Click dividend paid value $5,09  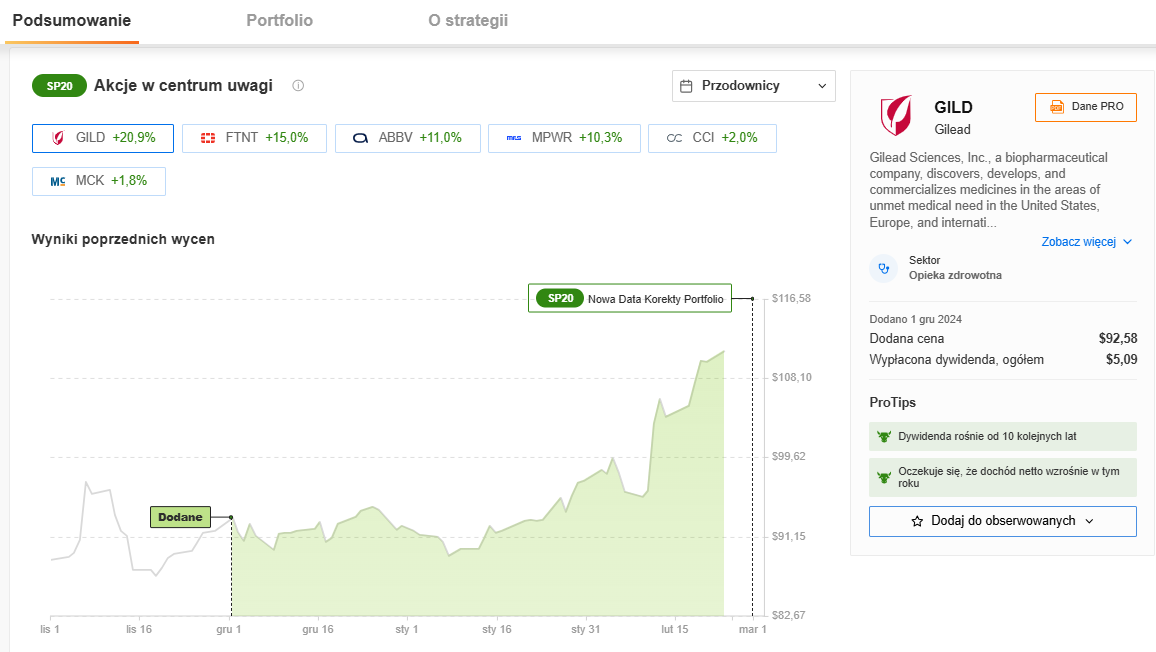pos(1121,360)
